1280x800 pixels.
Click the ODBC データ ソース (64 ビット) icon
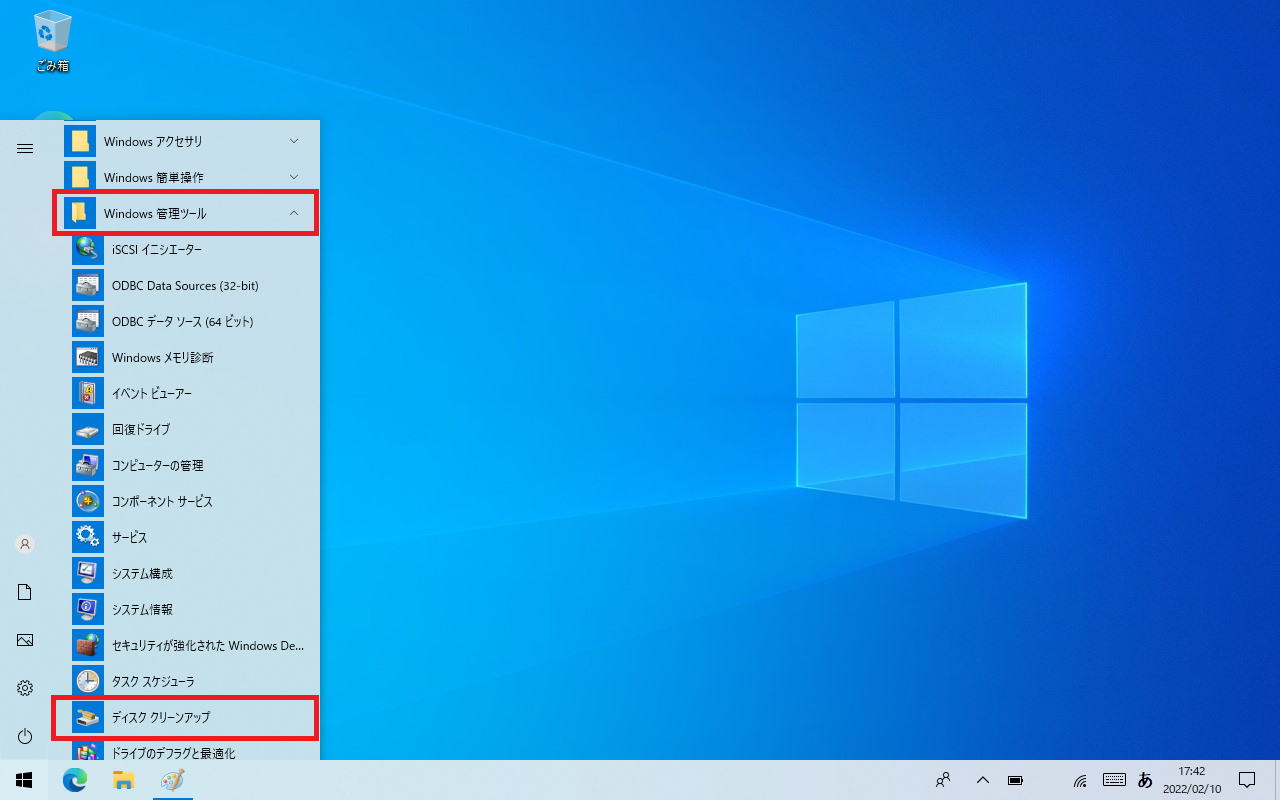(x=88, y=321)
